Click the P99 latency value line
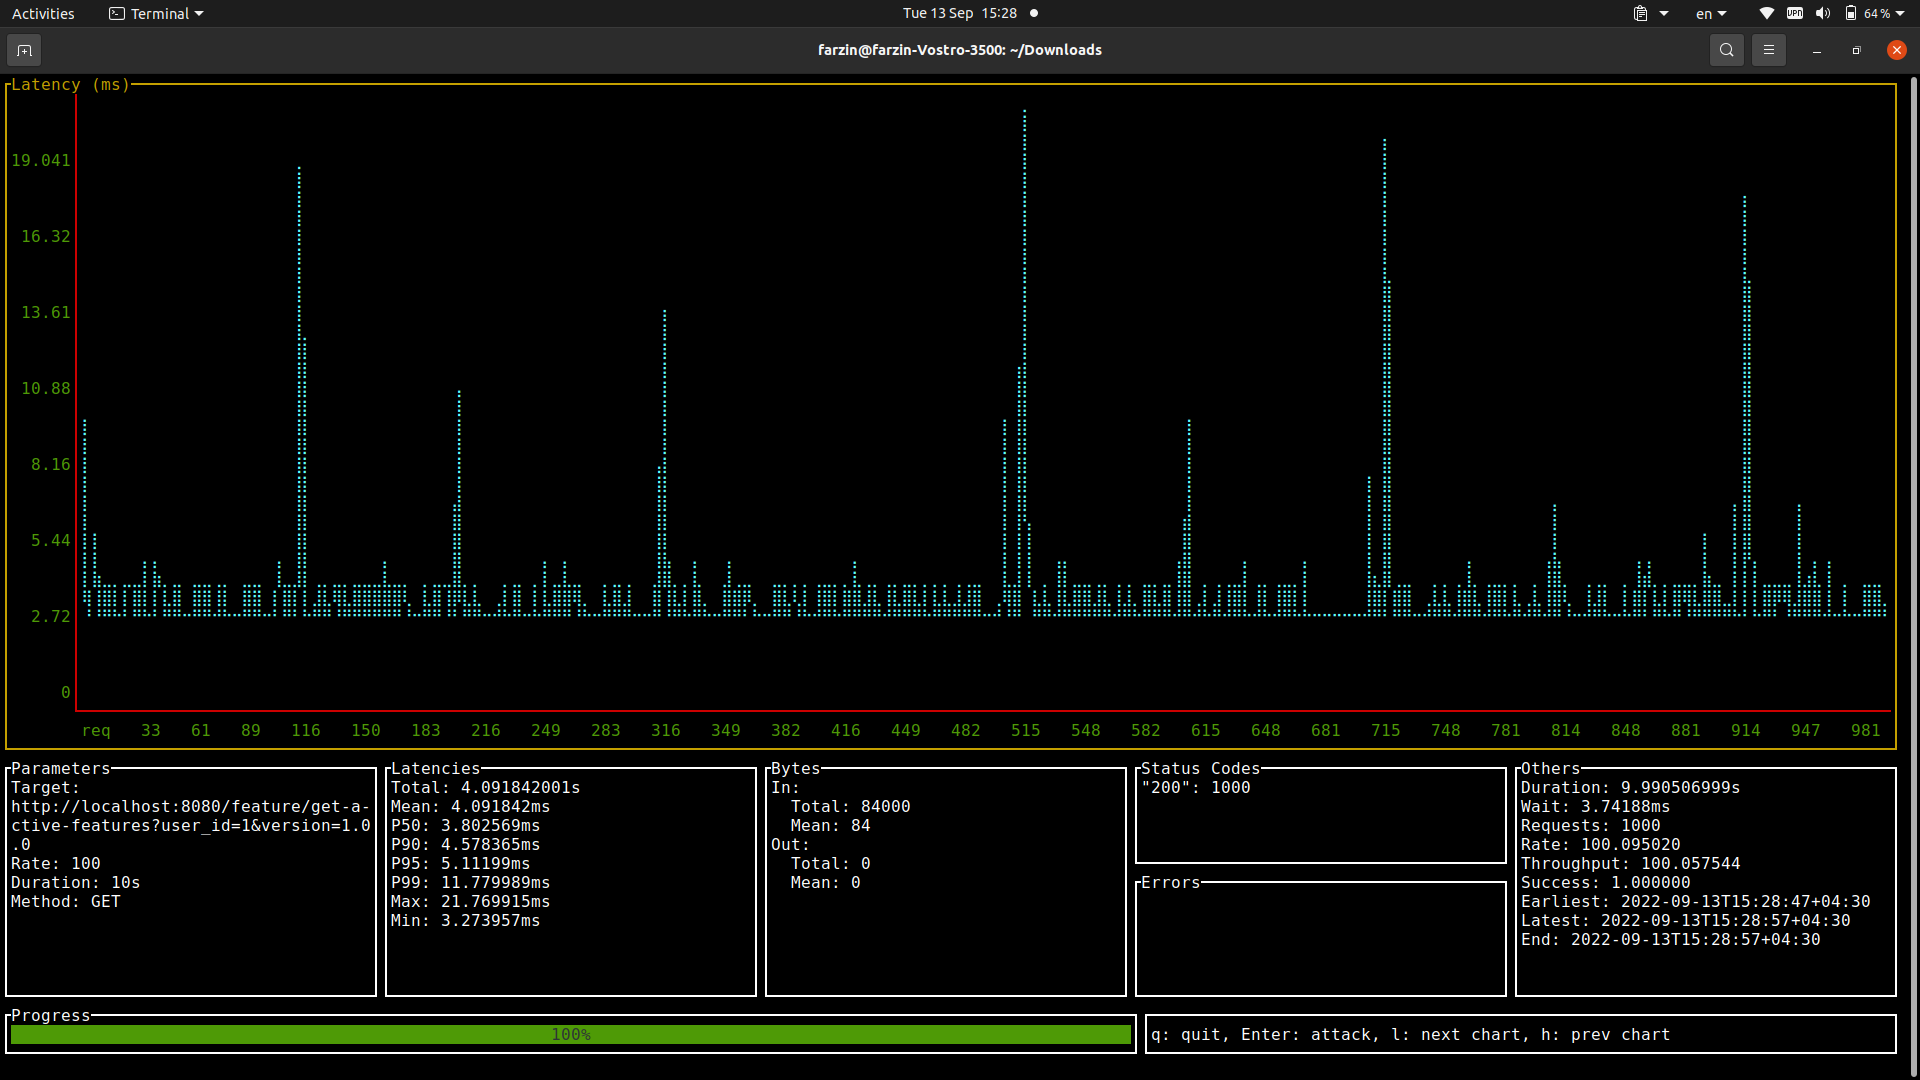Viewport: 1920px width, 1080px height. [470, 883]
